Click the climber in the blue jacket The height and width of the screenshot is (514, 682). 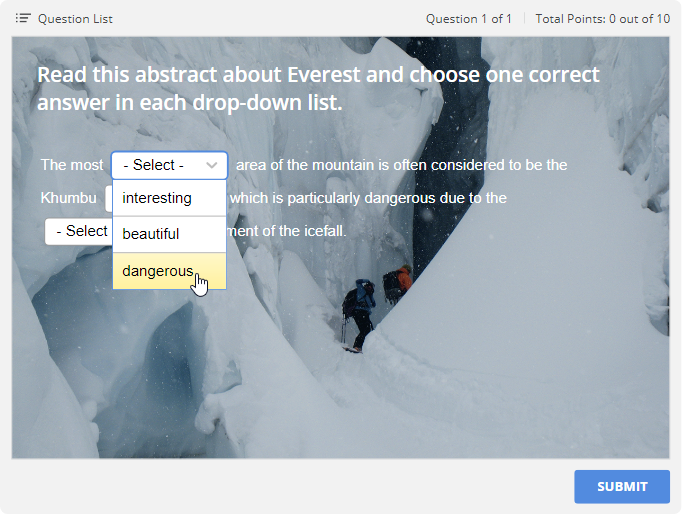click(x=361, y=310)
